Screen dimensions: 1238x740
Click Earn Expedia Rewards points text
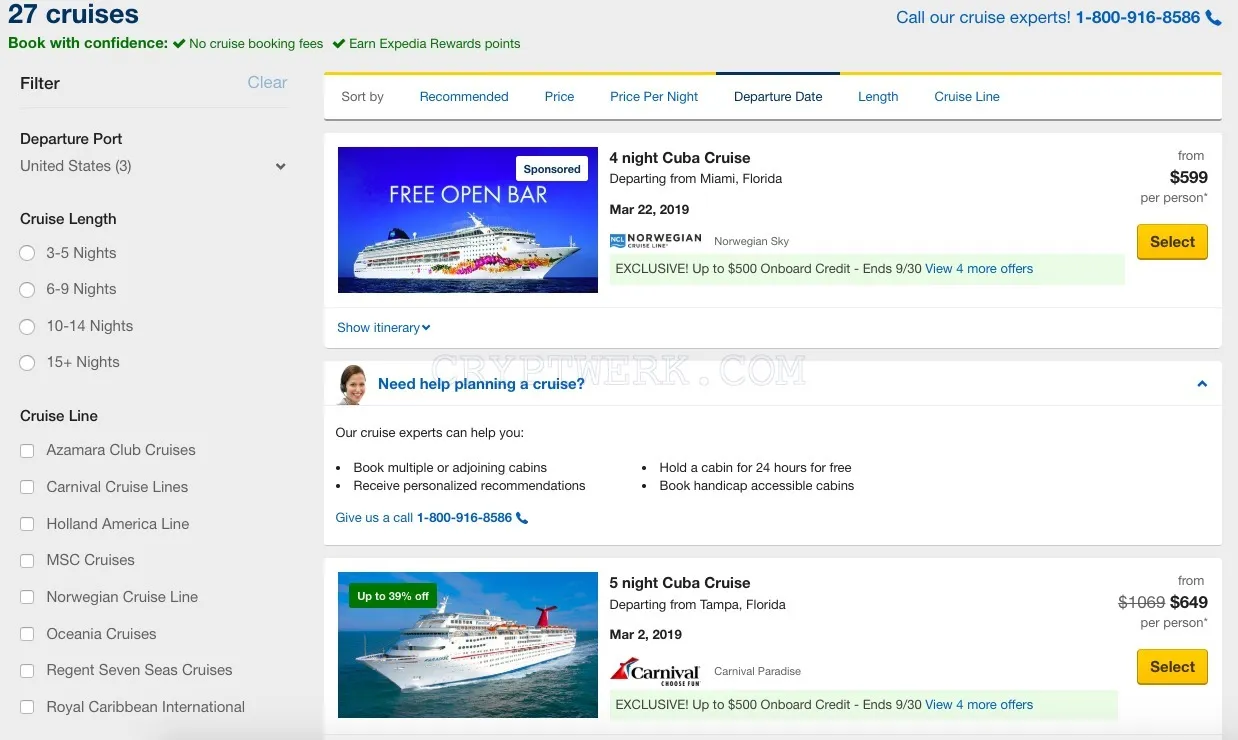pyautogui.click(x=434, y=44)
